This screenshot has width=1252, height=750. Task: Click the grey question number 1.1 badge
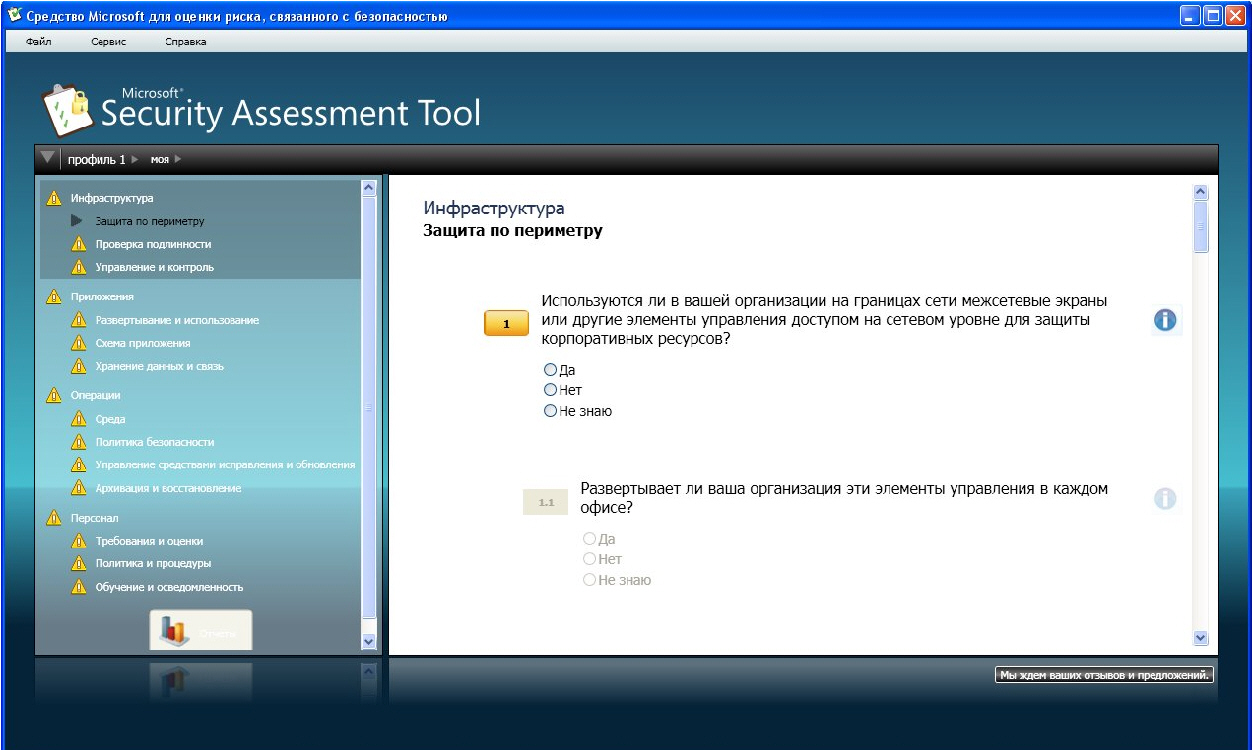pyautogui.click(x=546, y=502)
